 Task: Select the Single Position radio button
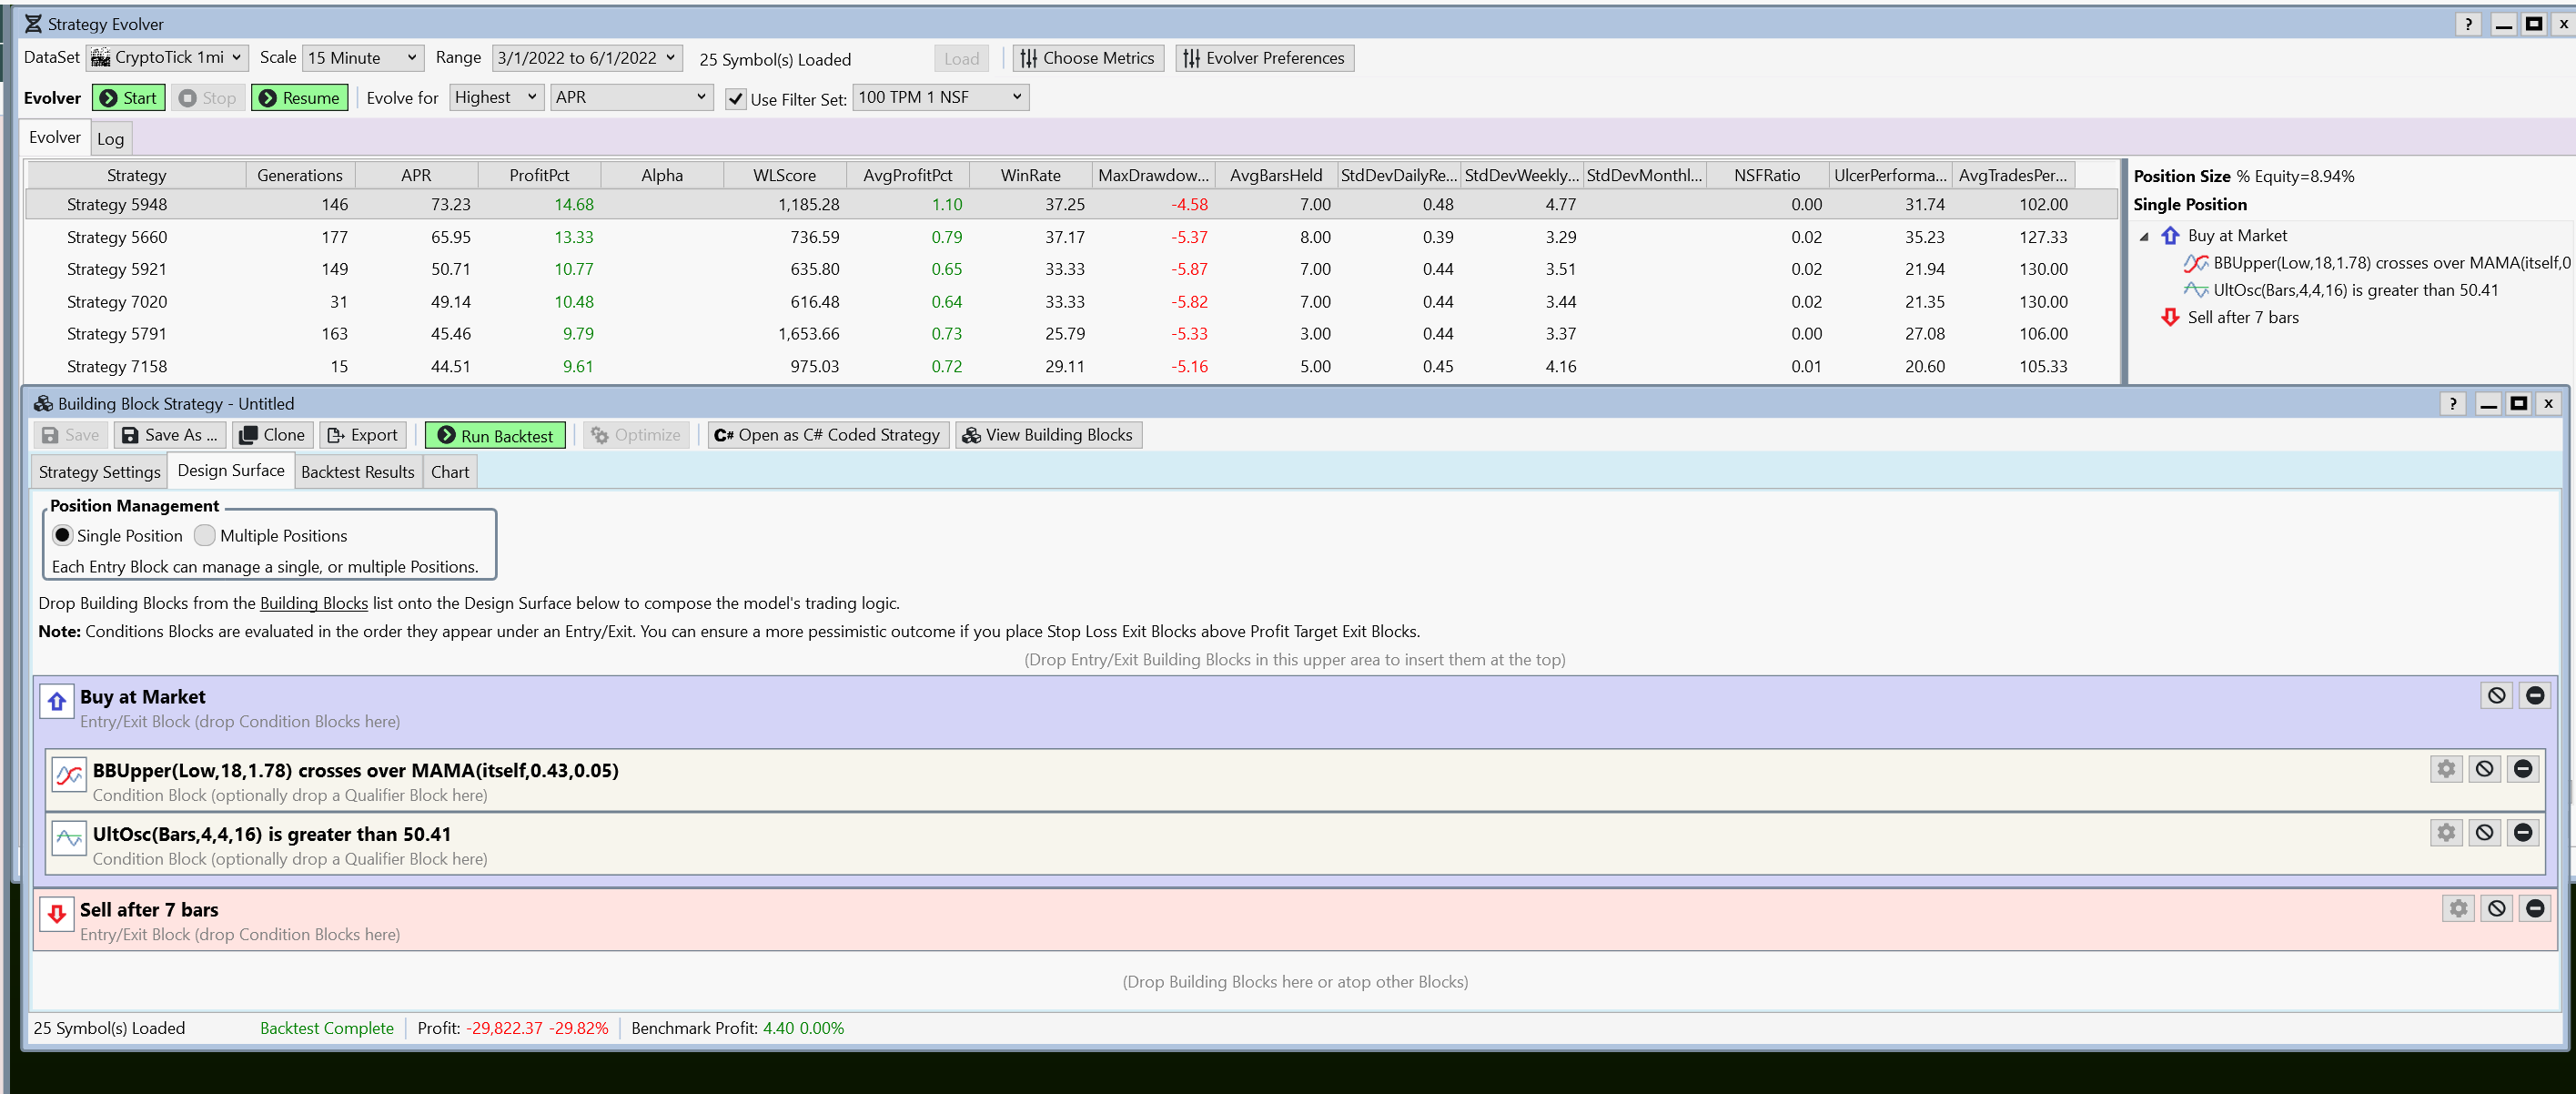[63, 535]
